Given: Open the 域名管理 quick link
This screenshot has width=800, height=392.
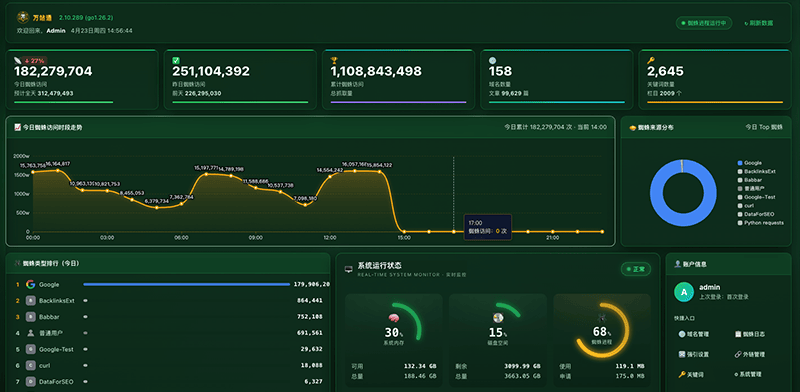Looking at the screenshot, I should (x=693, y=334).
